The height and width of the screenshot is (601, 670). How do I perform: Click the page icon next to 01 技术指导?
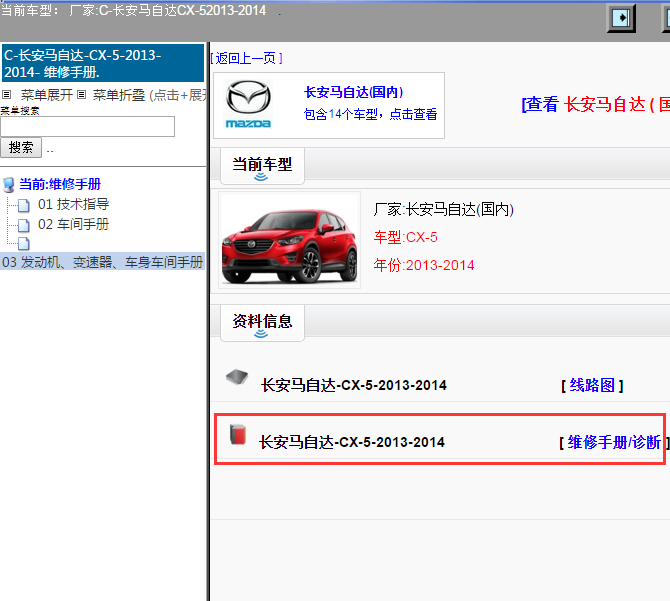pos(24,205)
